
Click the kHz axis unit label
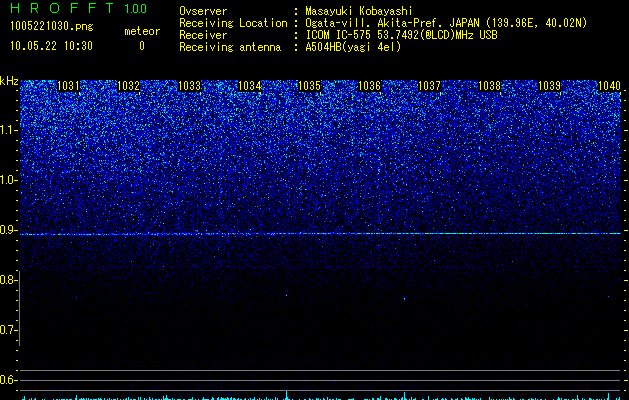(9, 81)
